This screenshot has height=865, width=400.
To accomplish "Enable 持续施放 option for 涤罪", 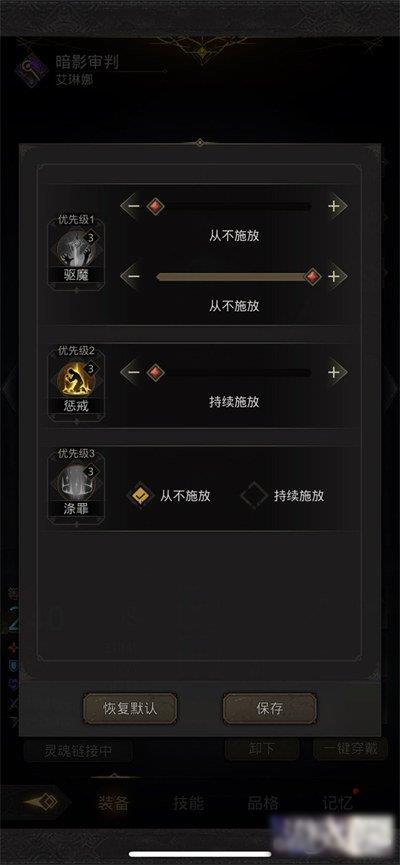I will (254, 495).
